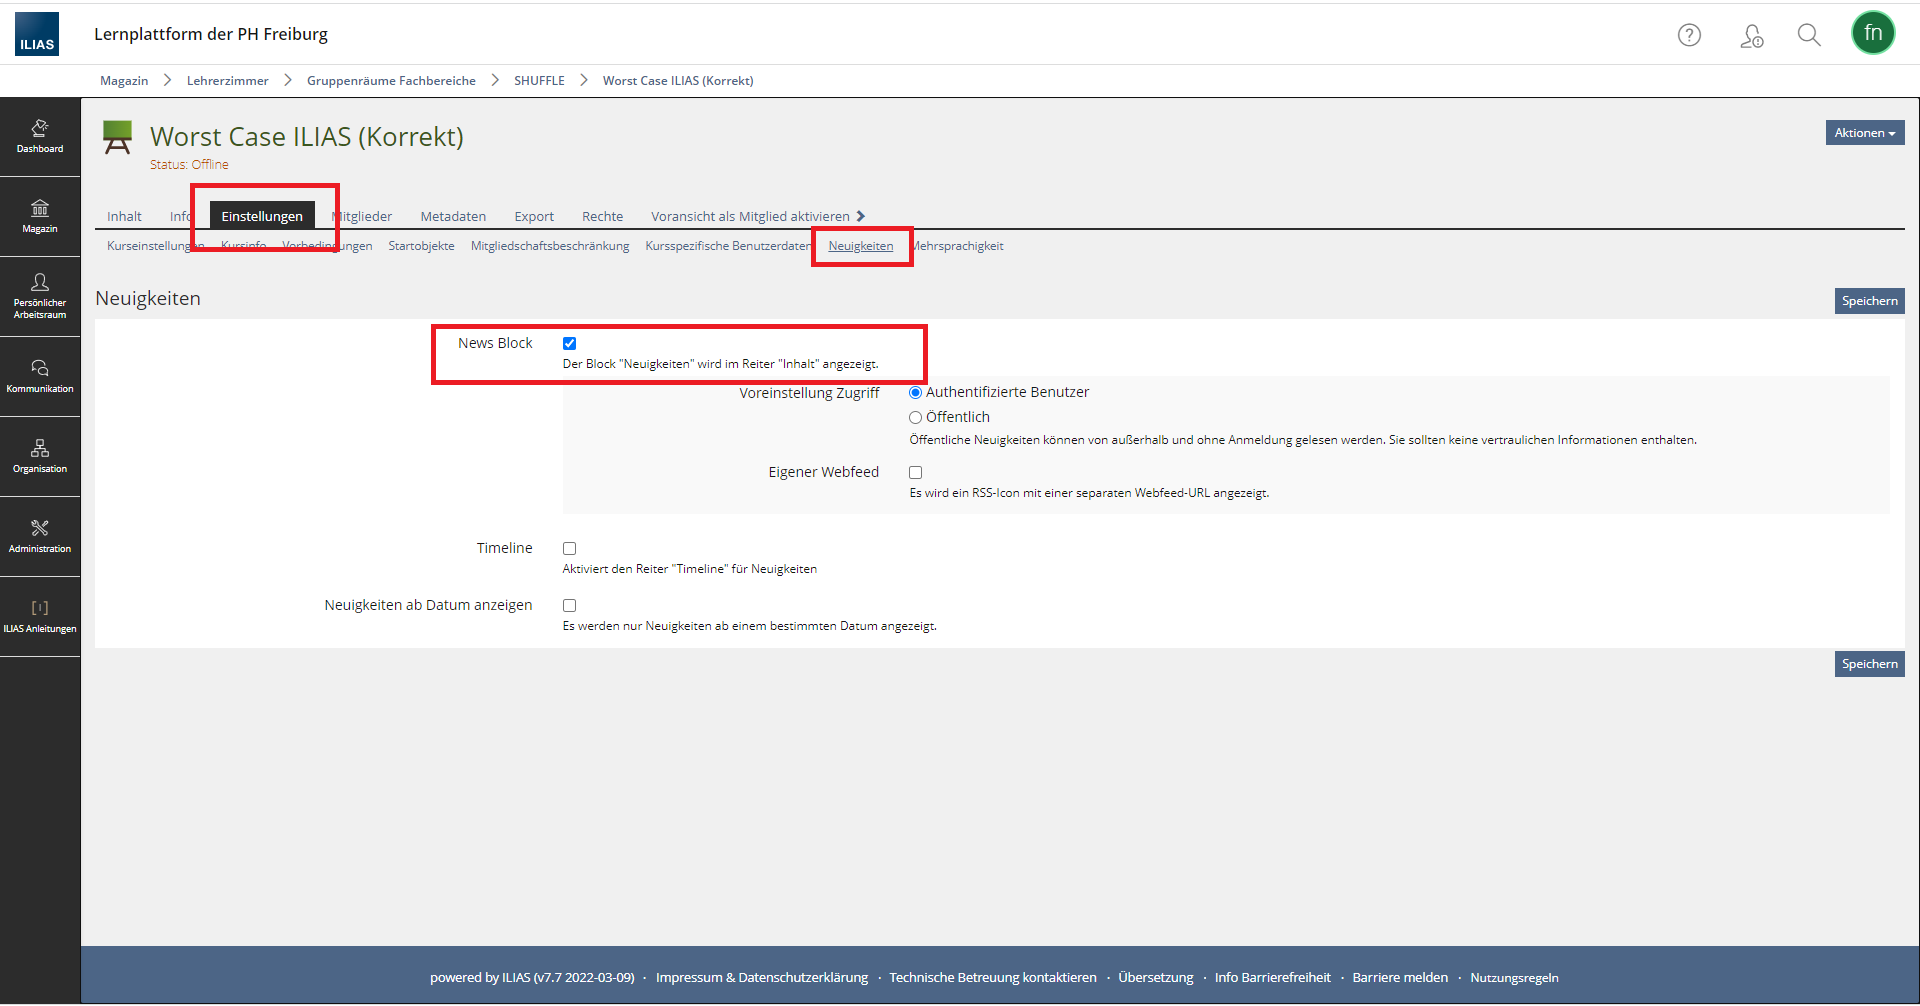Open Magazin in the sidebar

[40, 216]
